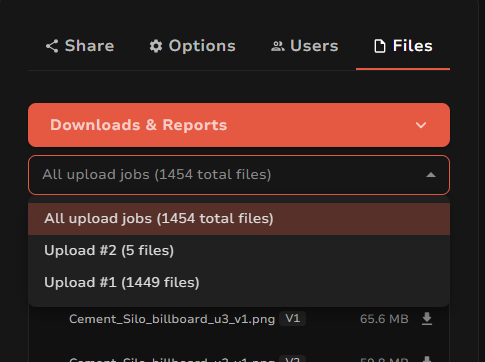Open the Users tab
The width and height of the screenshot is (485, 362).
coord(305,46)
